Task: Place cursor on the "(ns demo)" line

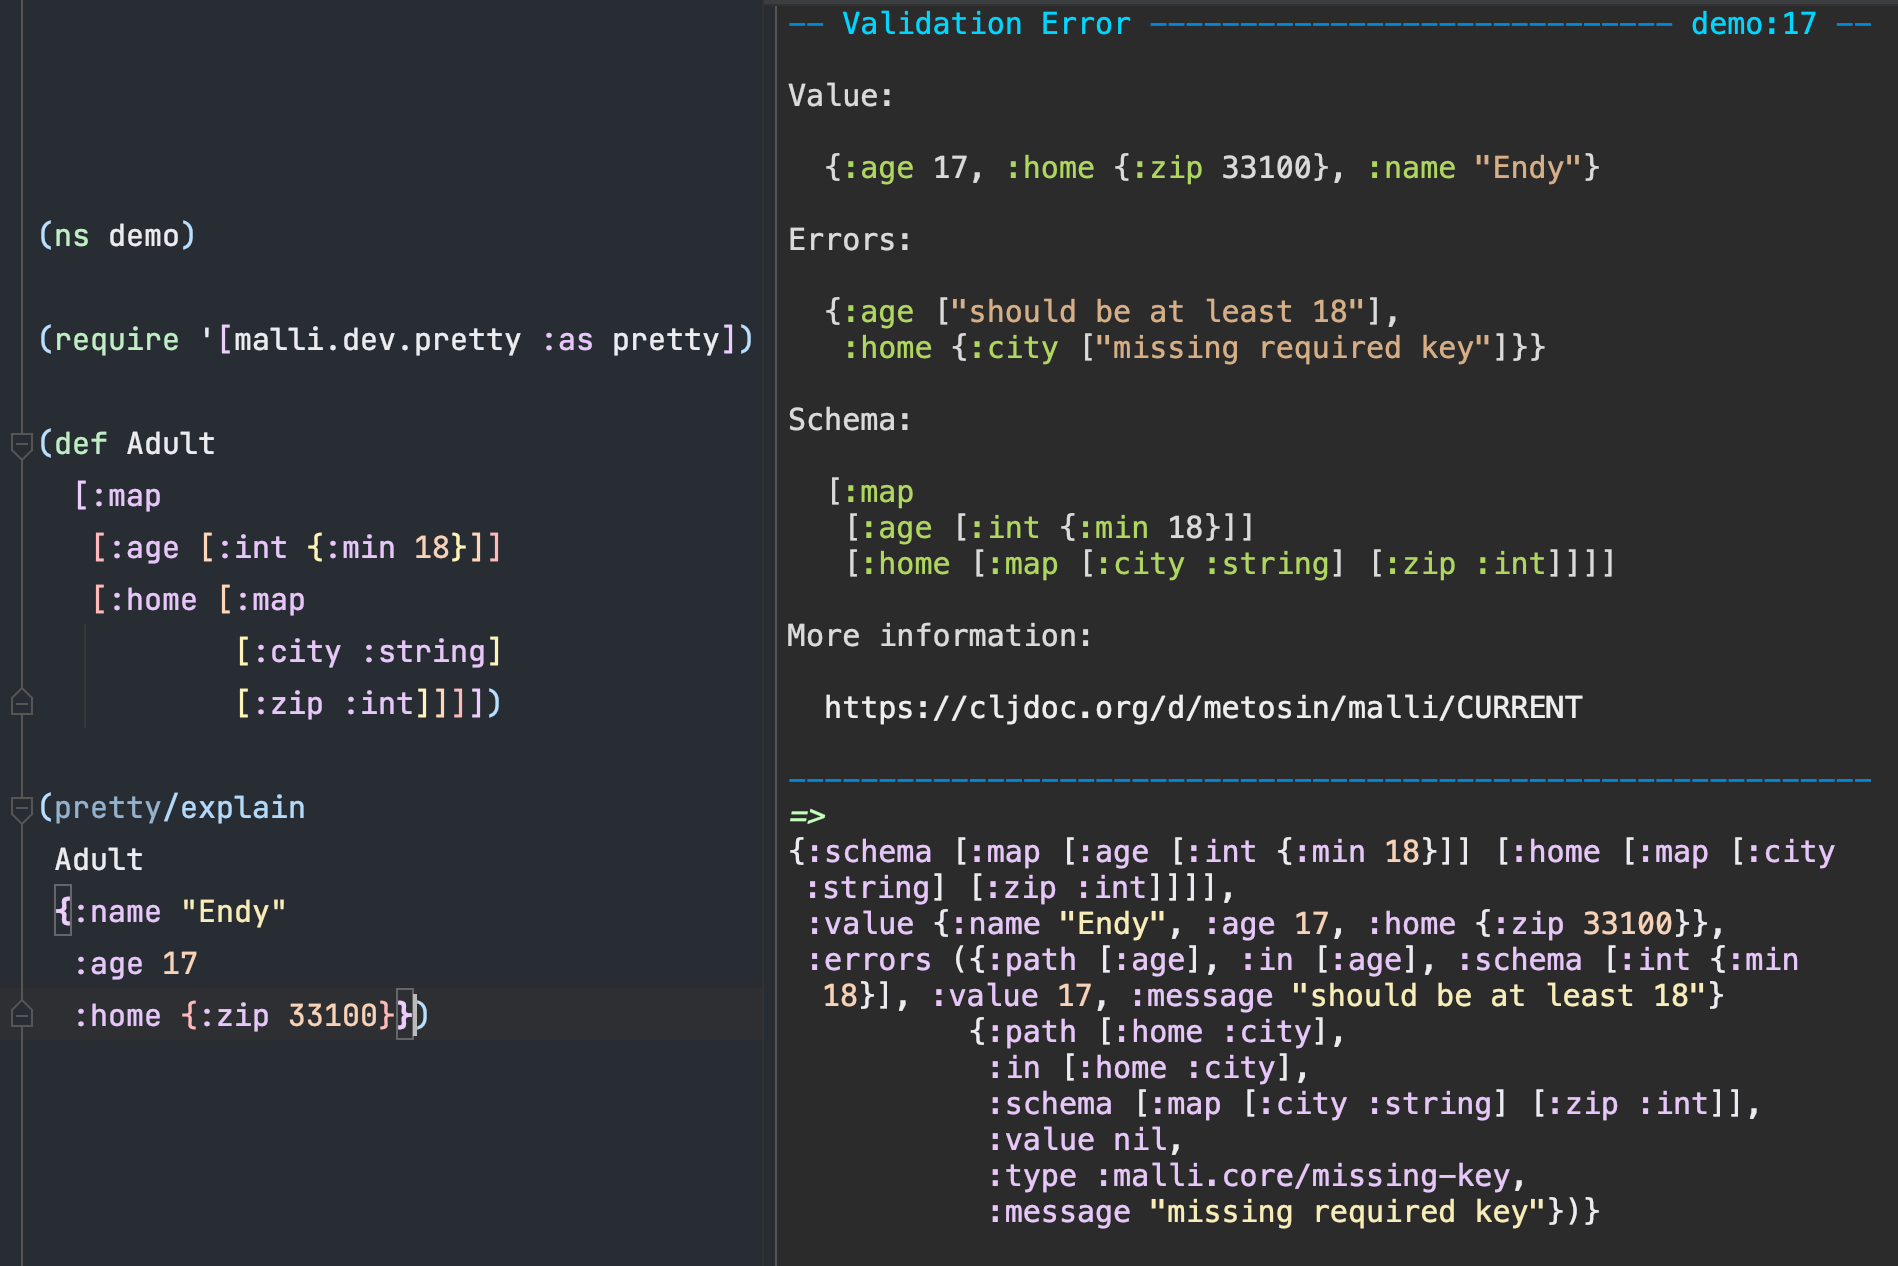Action: (117, 236)
